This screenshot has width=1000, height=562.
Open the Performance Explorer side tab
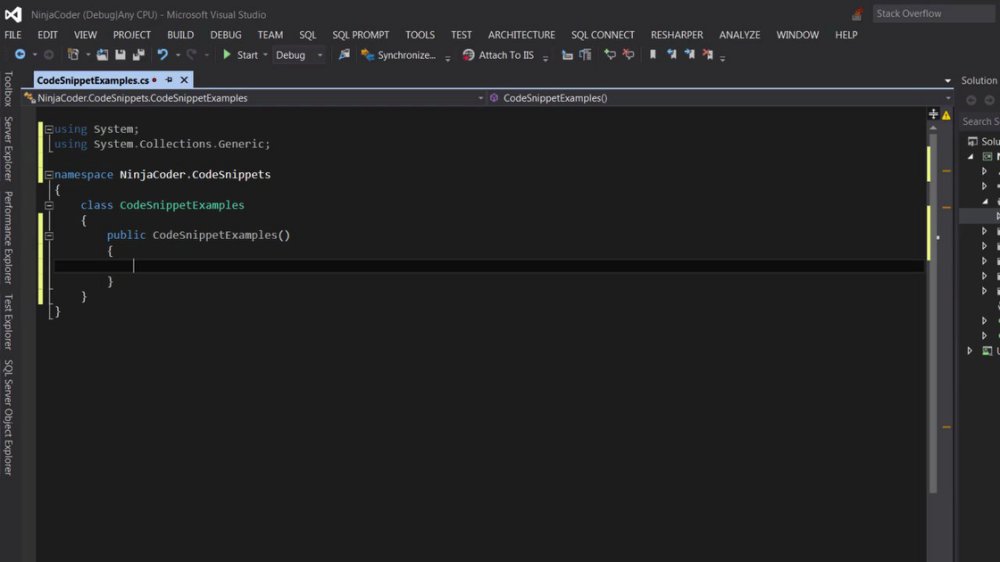point(8,237)
